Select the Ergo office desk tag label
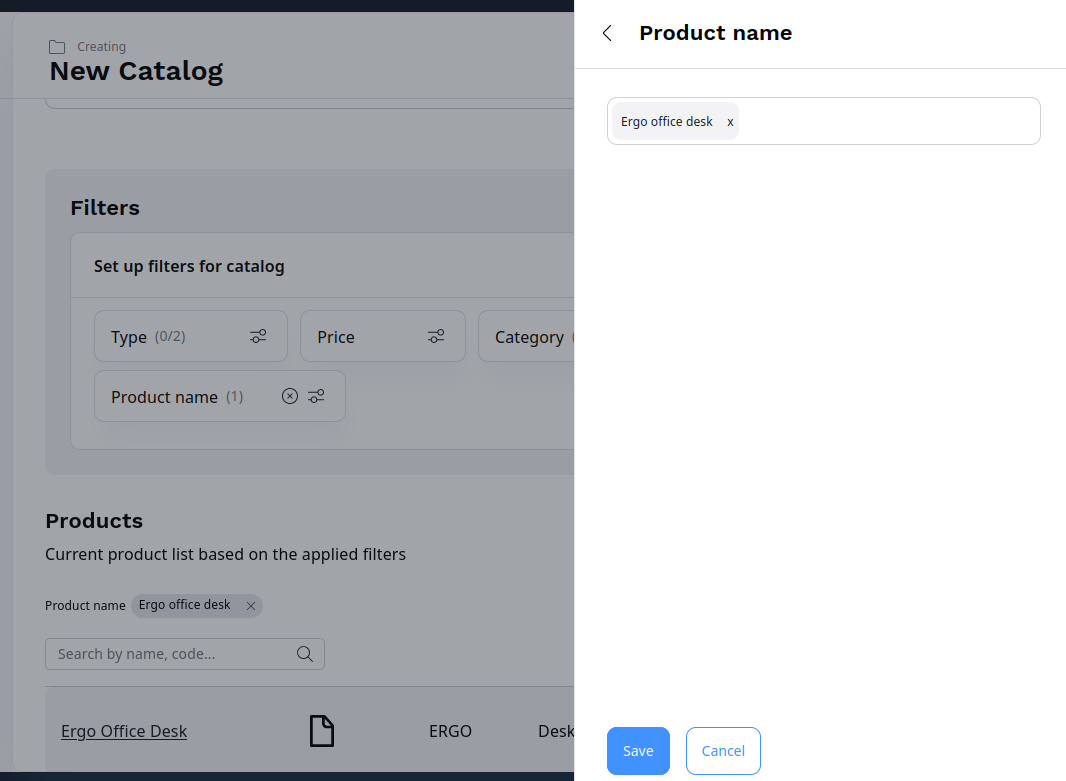 click(666, 121)
